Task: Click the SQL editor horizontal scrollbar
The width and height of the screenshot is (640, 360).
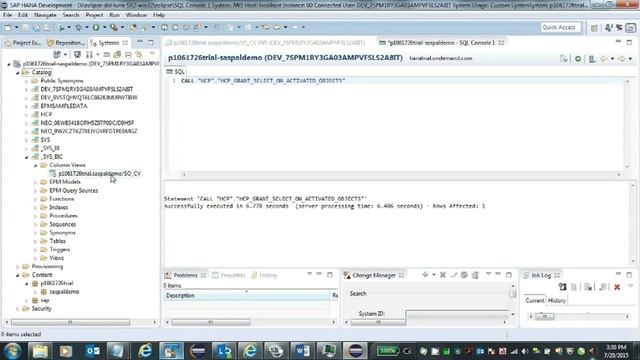Action: [401, 174]
